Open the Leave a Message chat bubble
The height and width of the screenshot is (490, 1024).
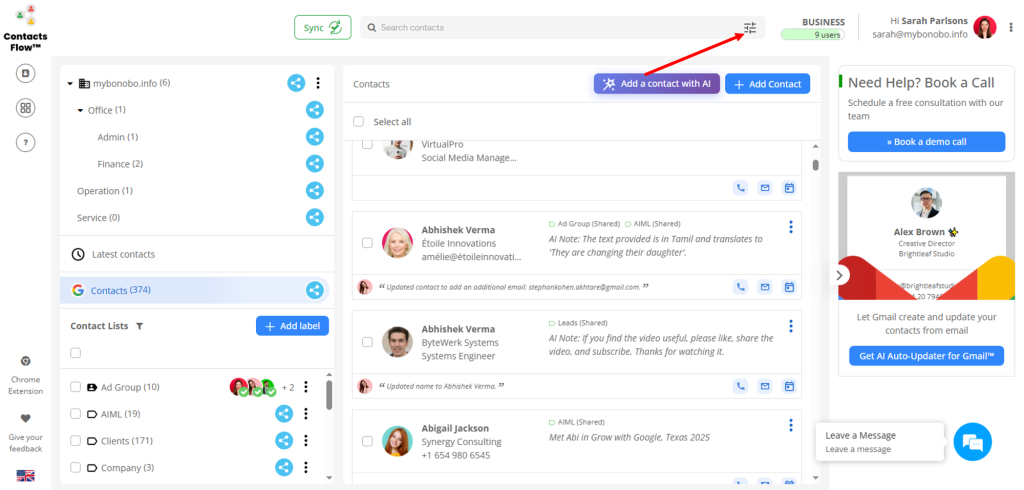(972, 442)
